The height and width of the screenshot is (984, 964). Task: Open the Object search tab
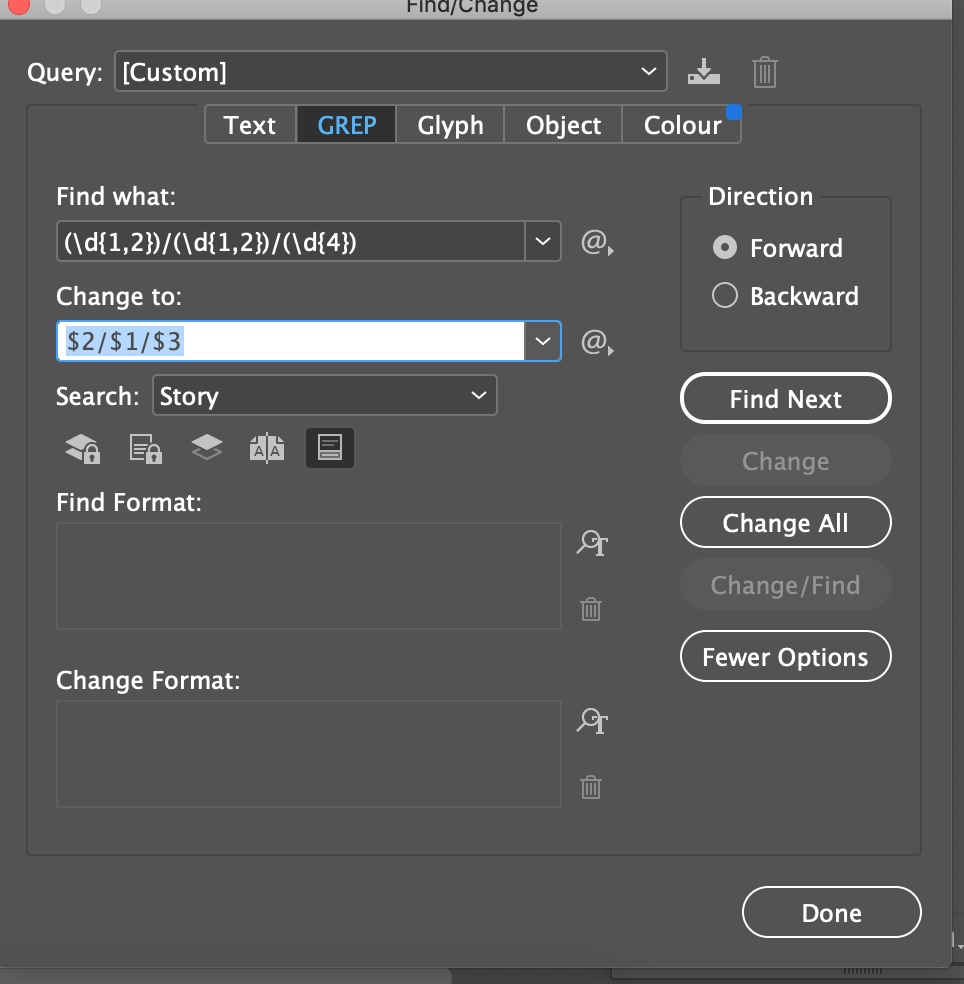[x=562, y=125]
